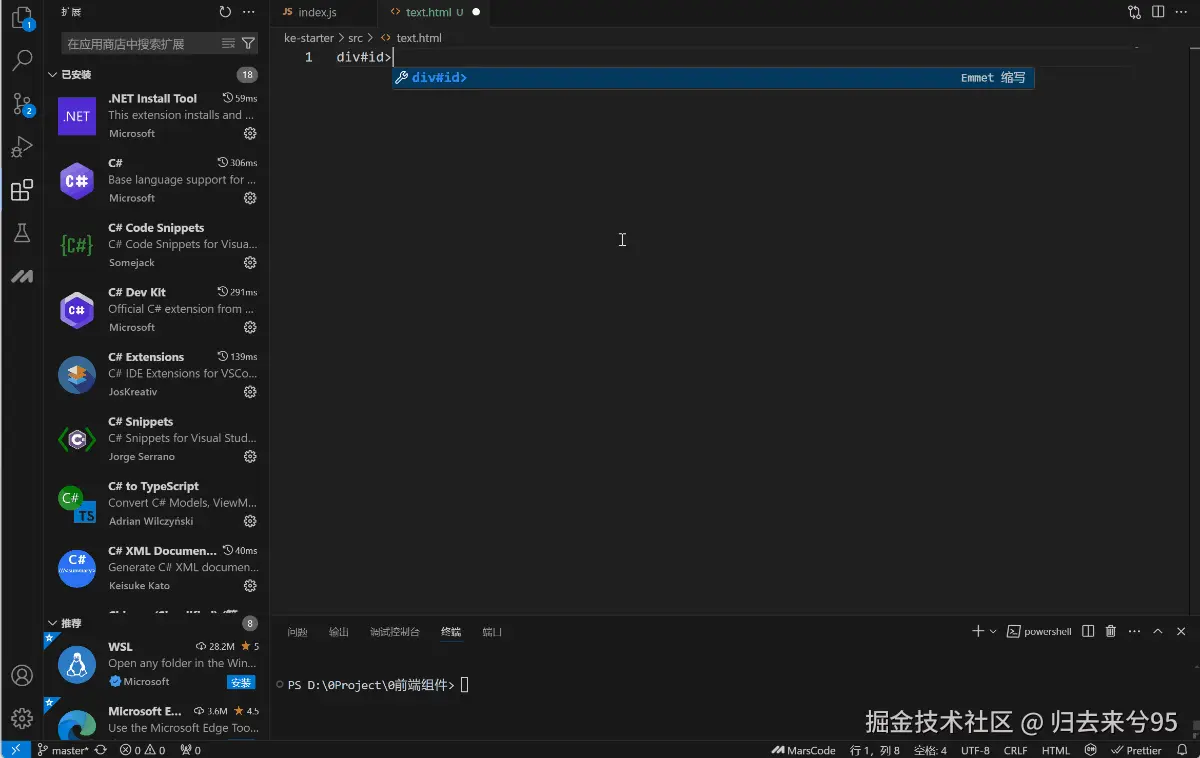The width and height of the screenshot is (1200, 758).
Task: Open settings gear for C# extension
Action: tap(250, 198)
